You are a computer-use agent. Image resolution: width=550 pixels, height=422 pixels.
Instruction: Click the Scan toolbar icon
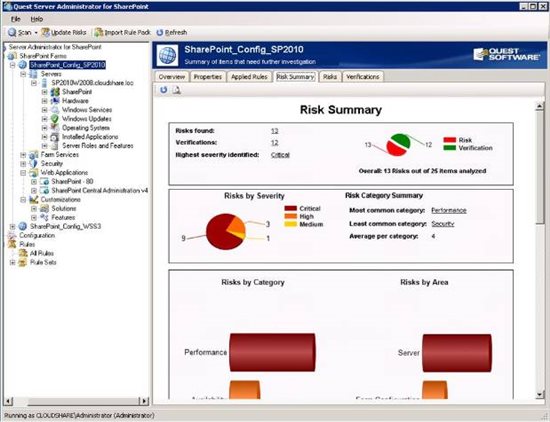point(12,32)
